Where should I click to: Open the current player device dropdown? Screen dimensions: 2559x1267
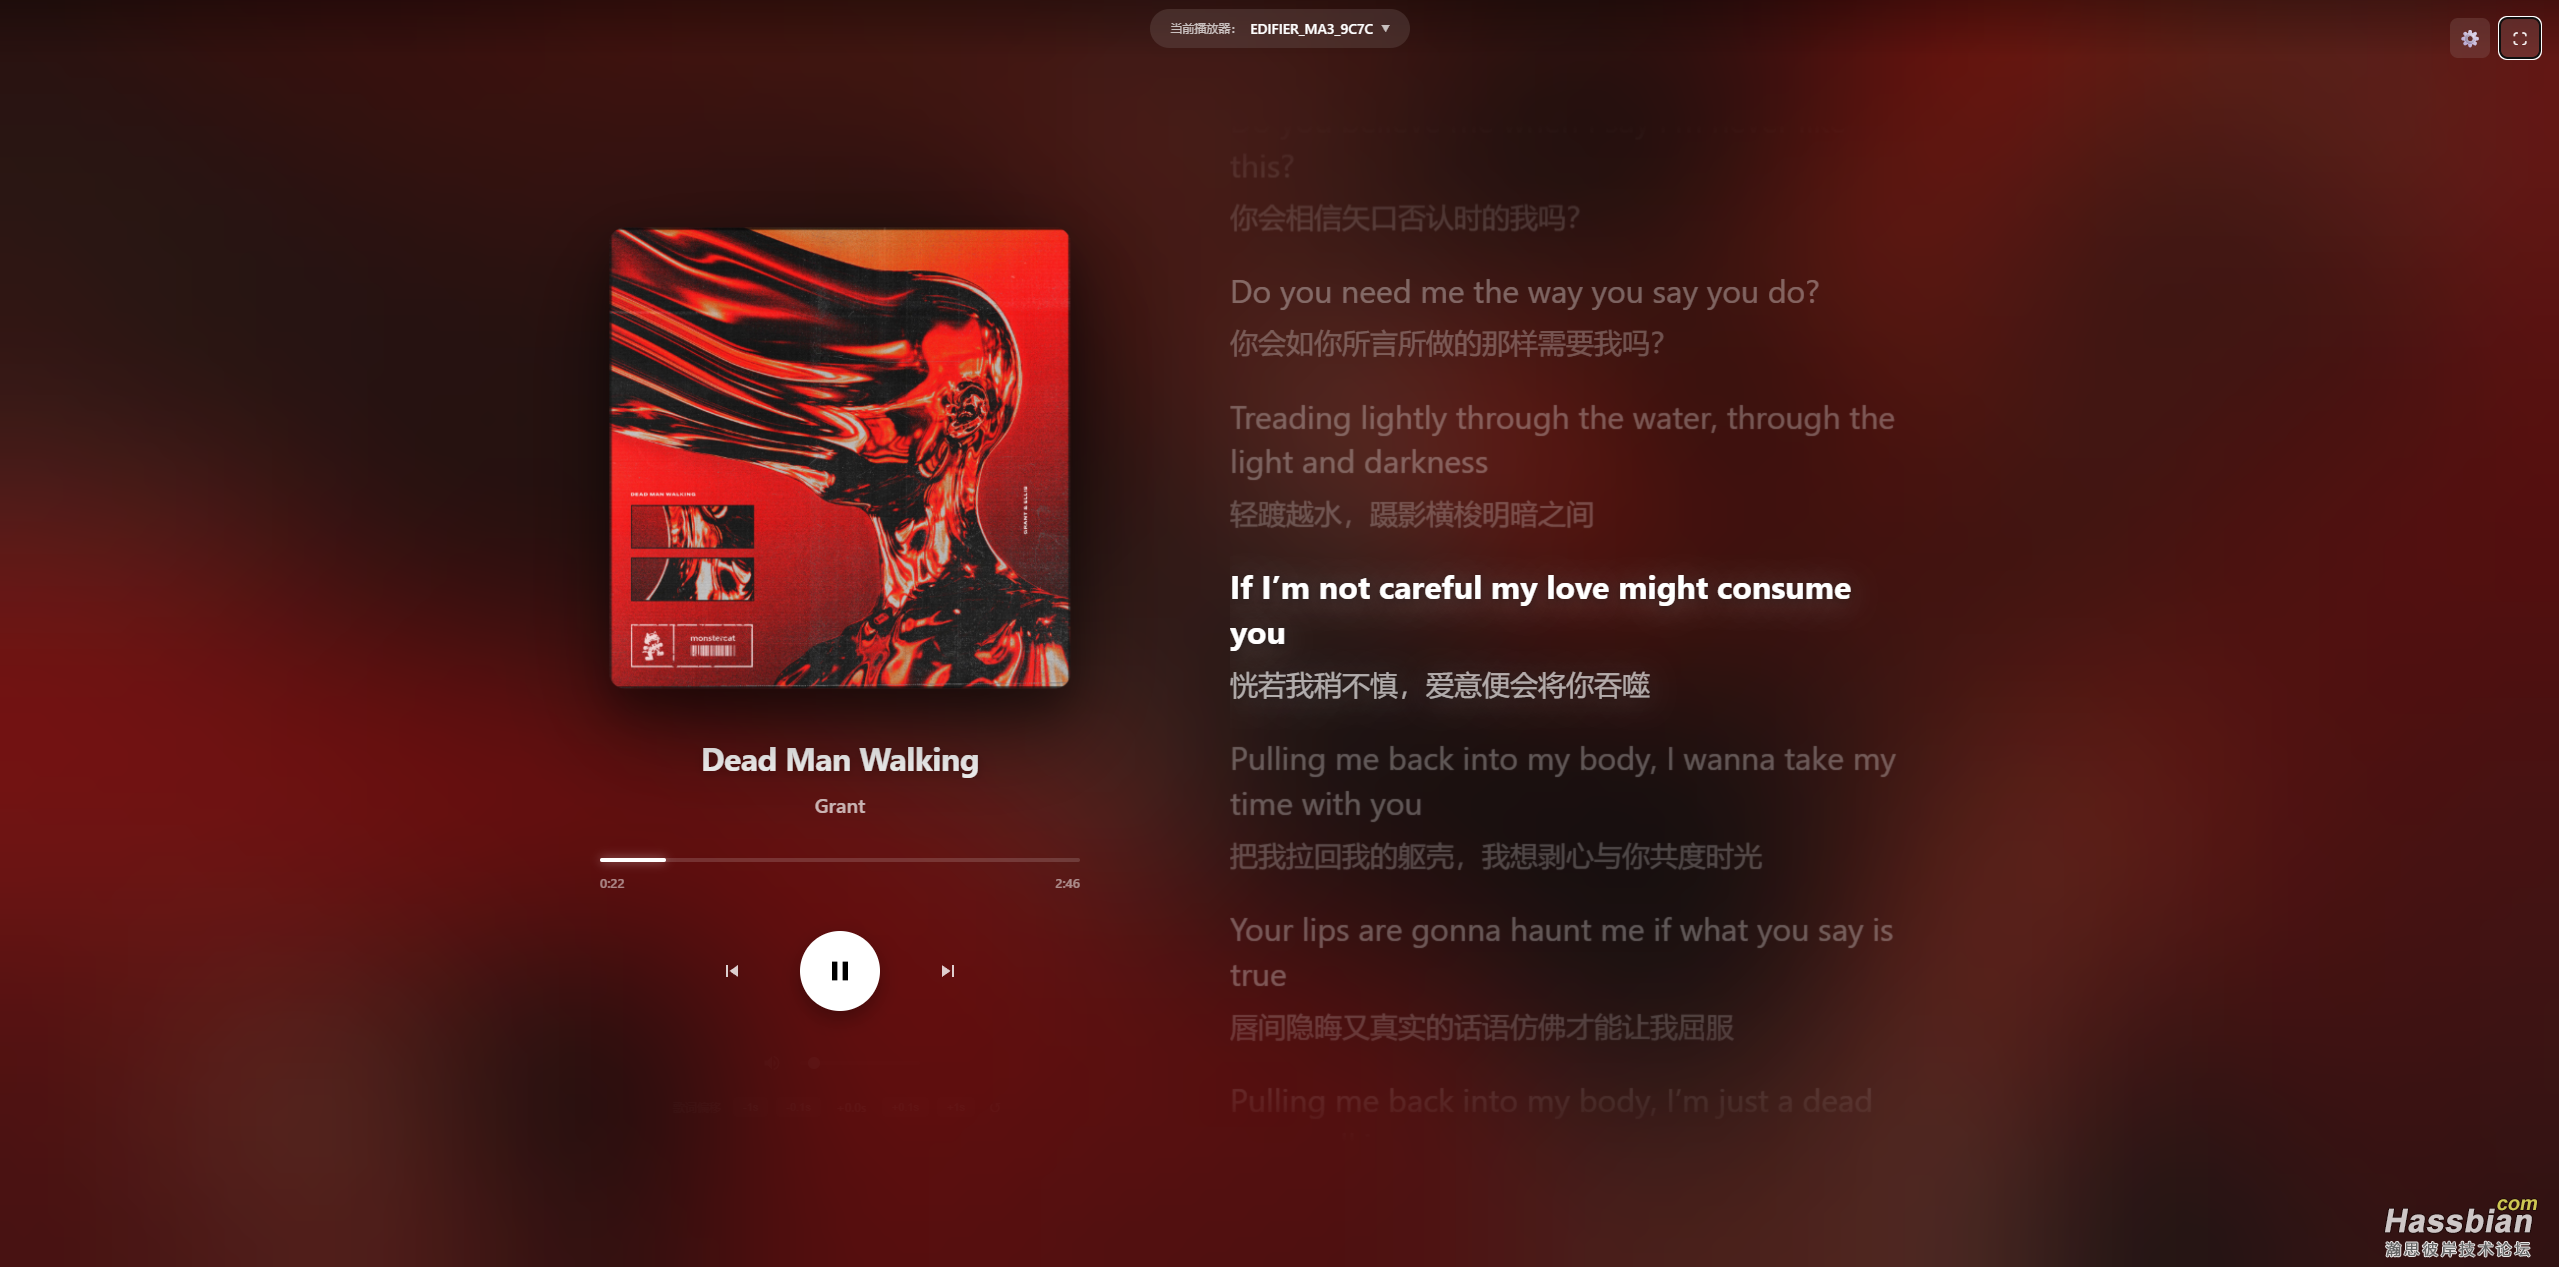tap(1279, 29)
